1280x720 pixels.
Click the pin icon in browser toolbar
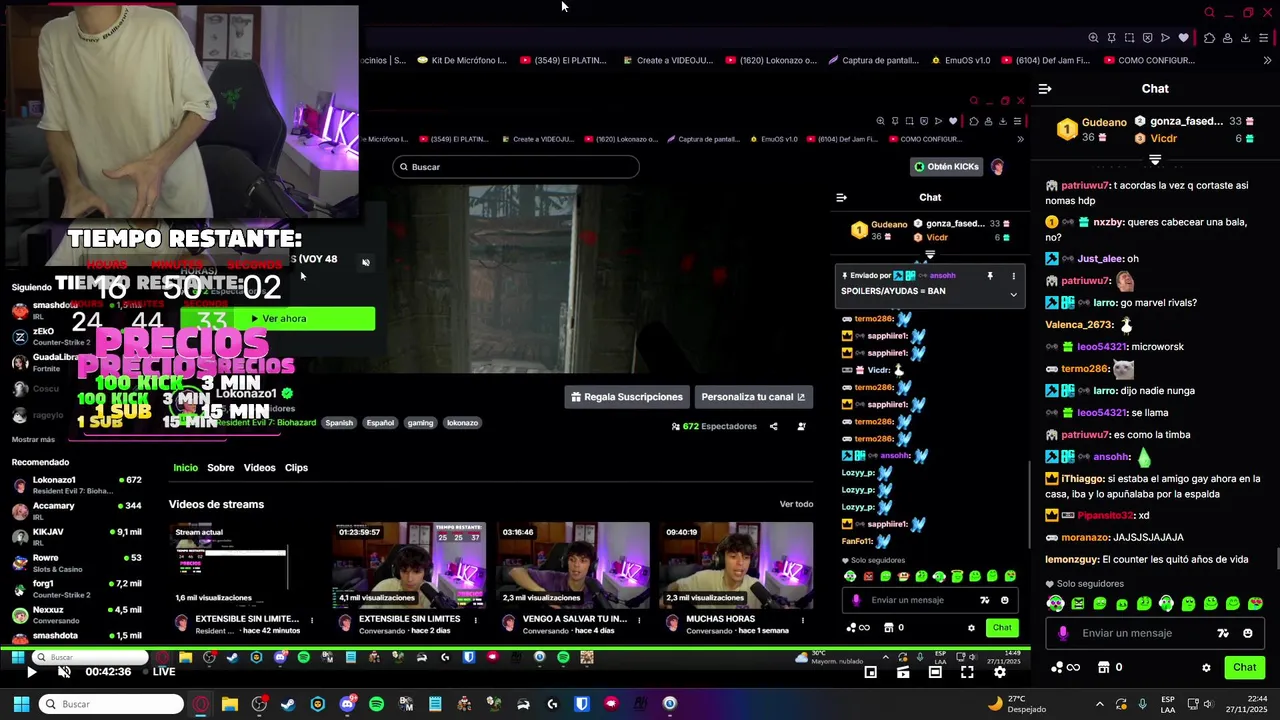1111,38
